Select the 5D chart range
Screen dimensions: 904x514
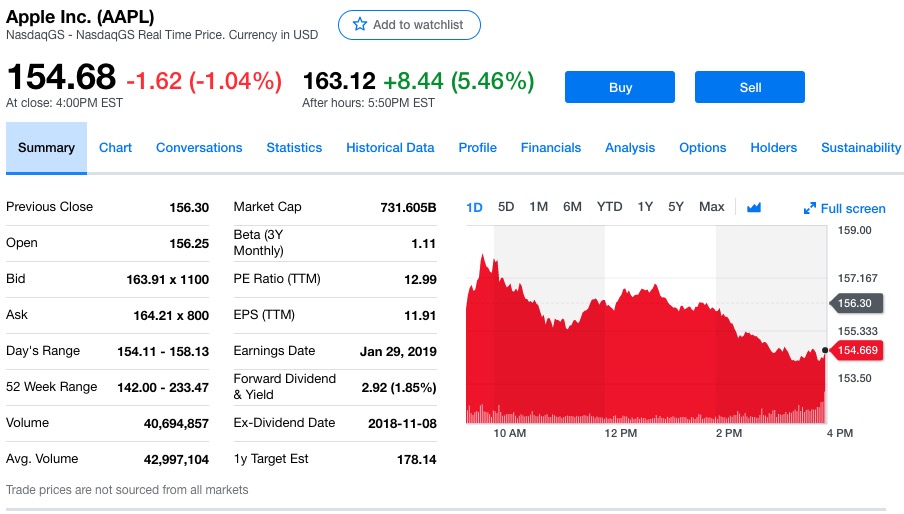click(506, 206)
